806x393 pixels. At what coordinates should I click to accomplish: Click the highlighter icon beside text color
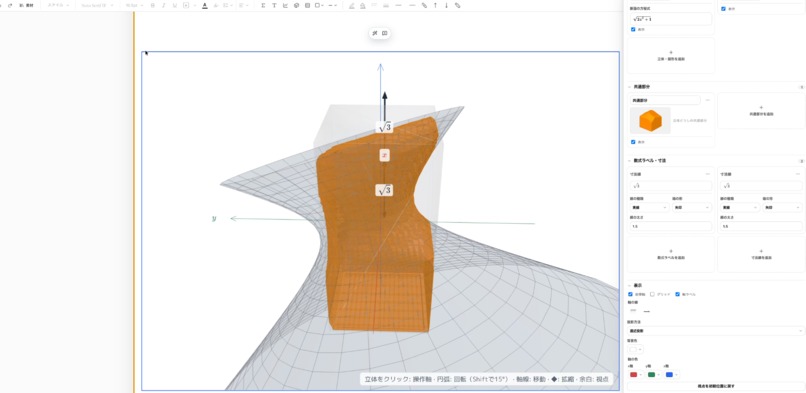tap(216, 5)
